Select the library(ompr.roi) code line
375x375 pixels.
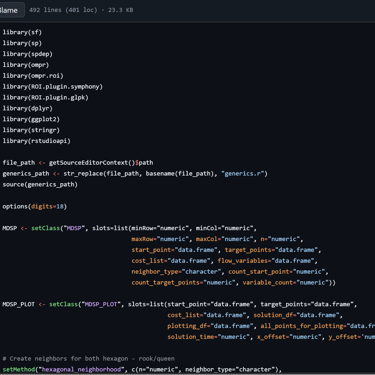pos(33,76)
